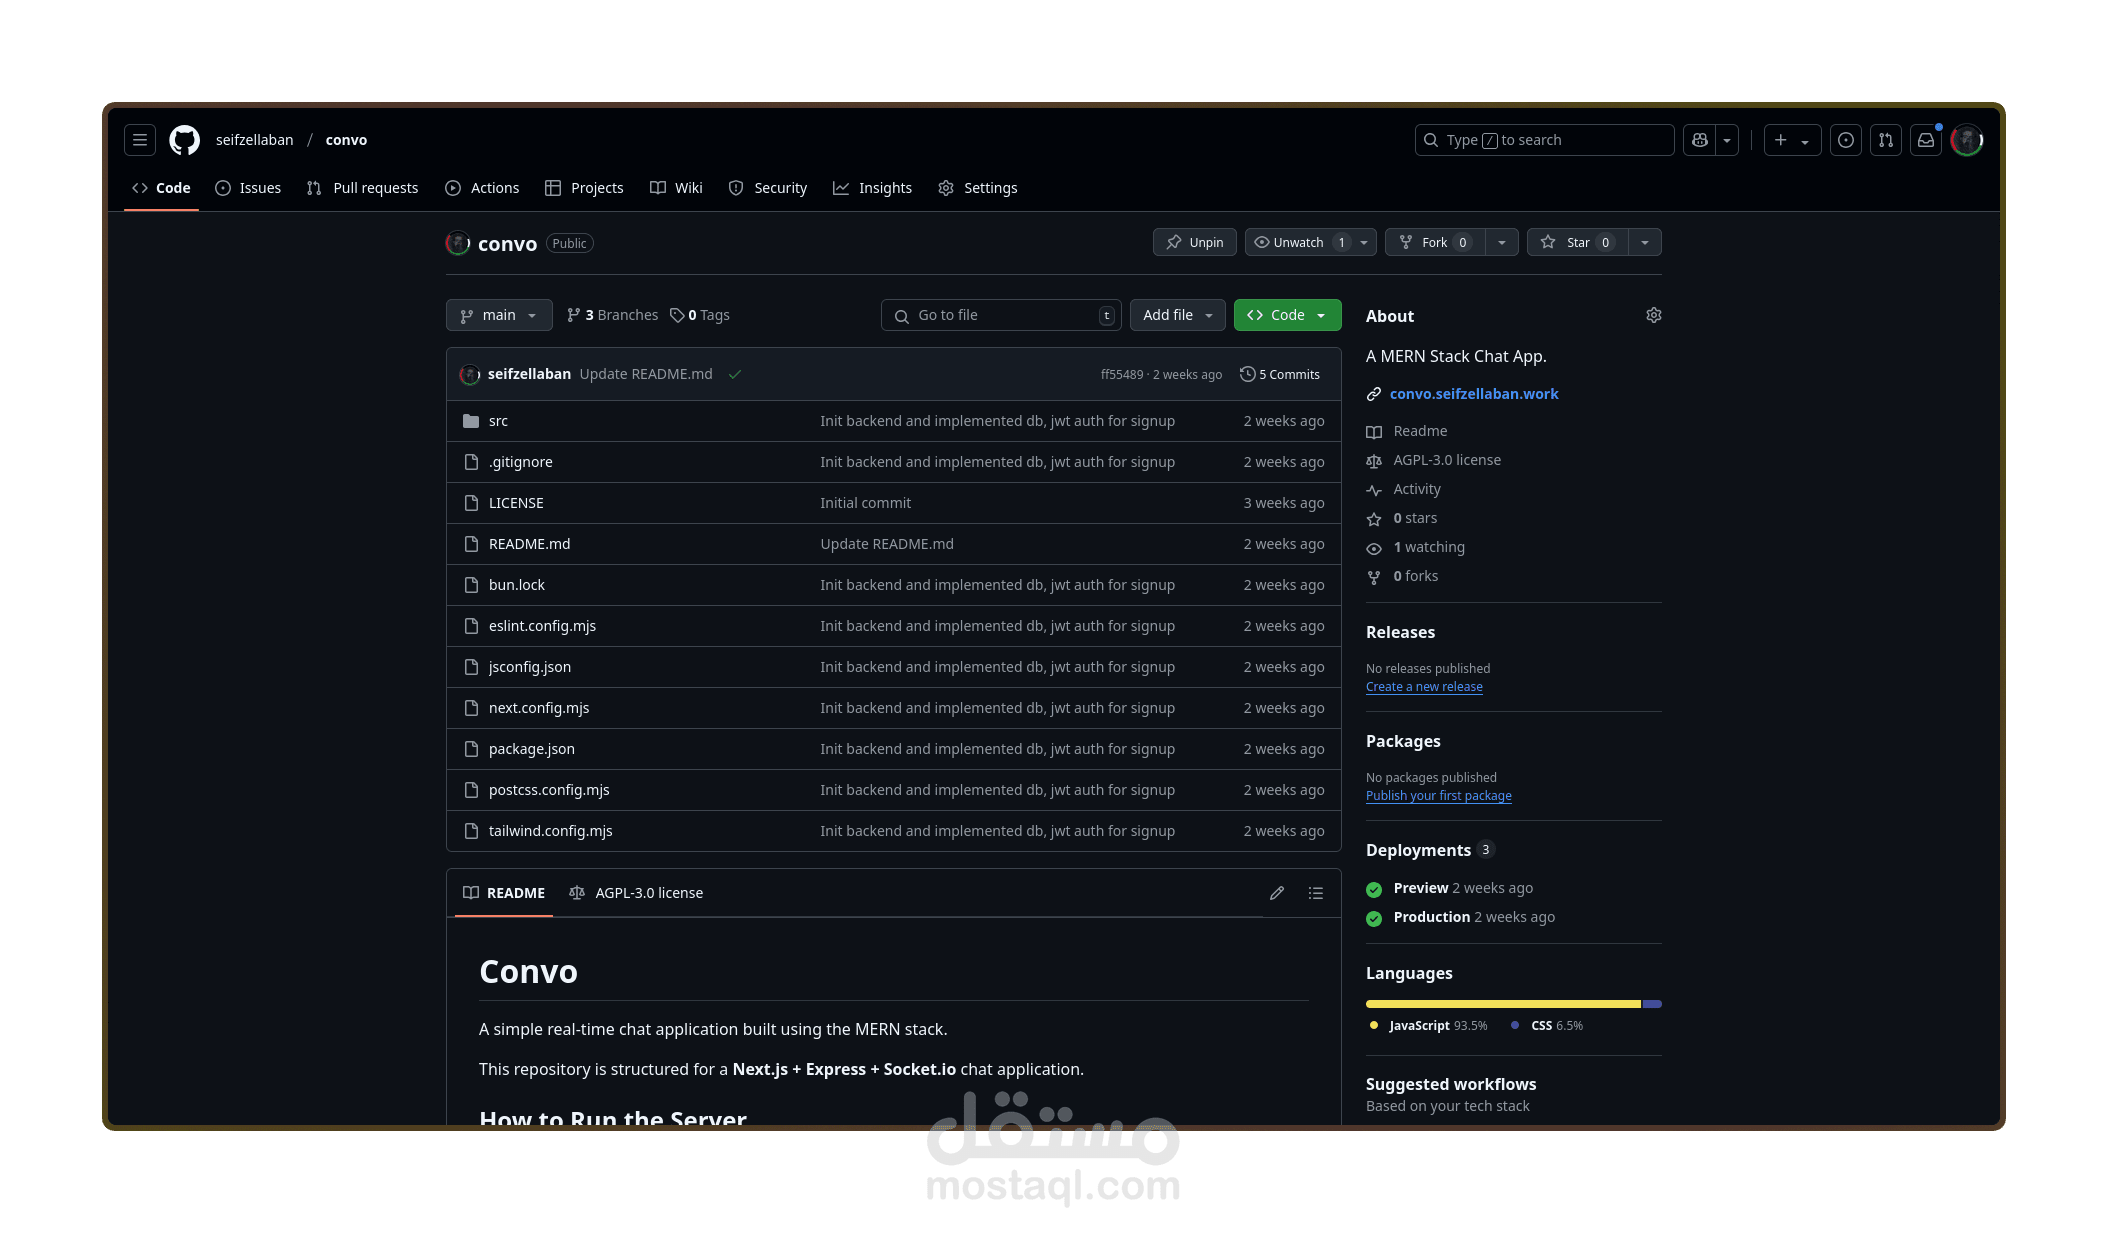
Task: Open the README.md file
Action: (x=530, y=544)
